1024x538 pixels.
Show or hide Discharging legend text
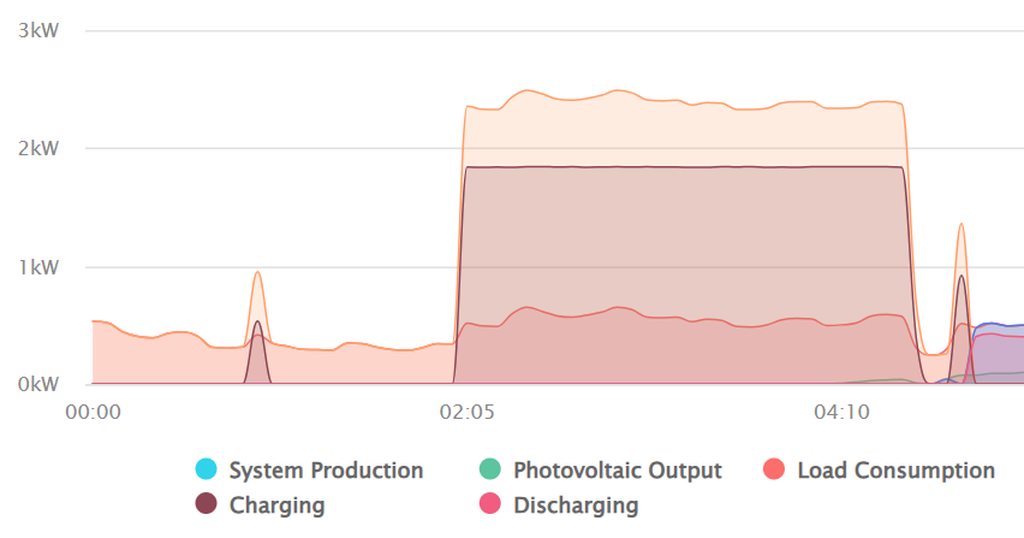[576, 505]
